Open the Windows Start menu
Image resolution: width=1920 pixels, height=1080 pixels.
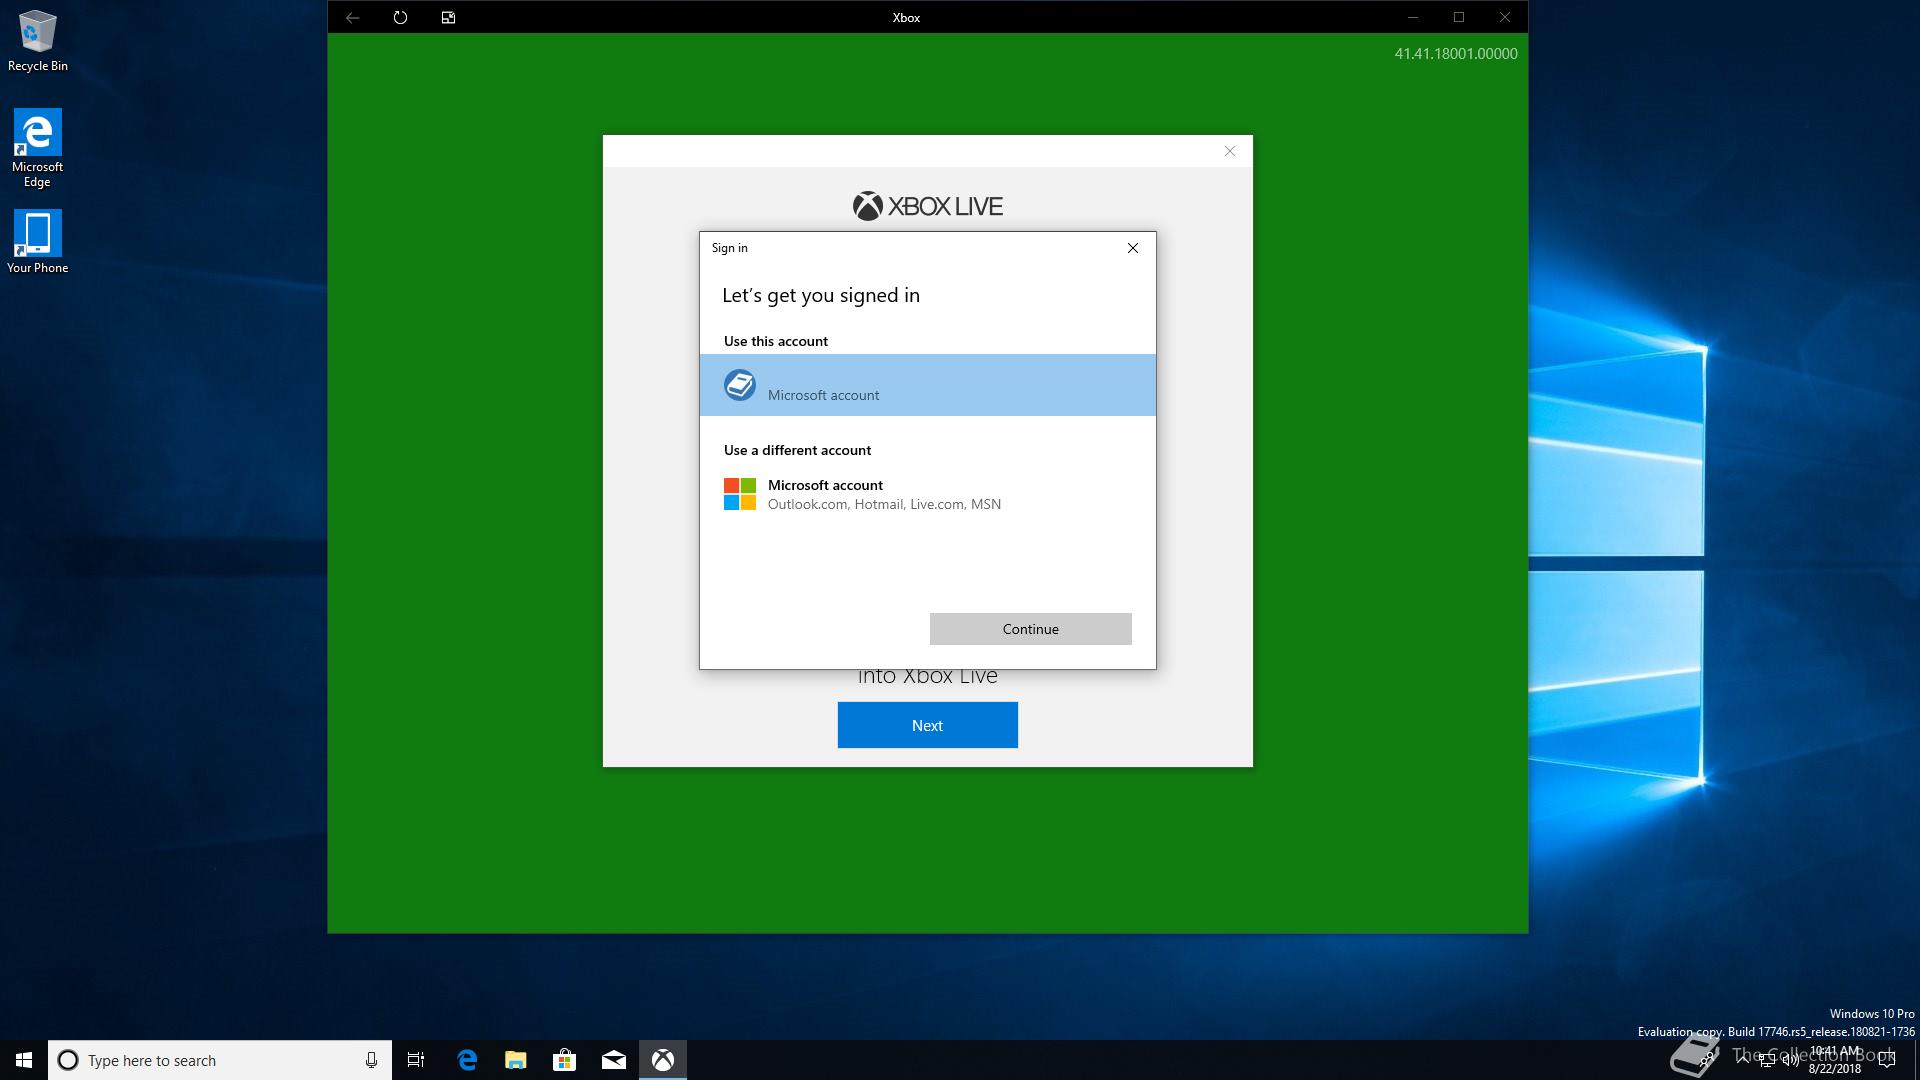coord(24,1060)
